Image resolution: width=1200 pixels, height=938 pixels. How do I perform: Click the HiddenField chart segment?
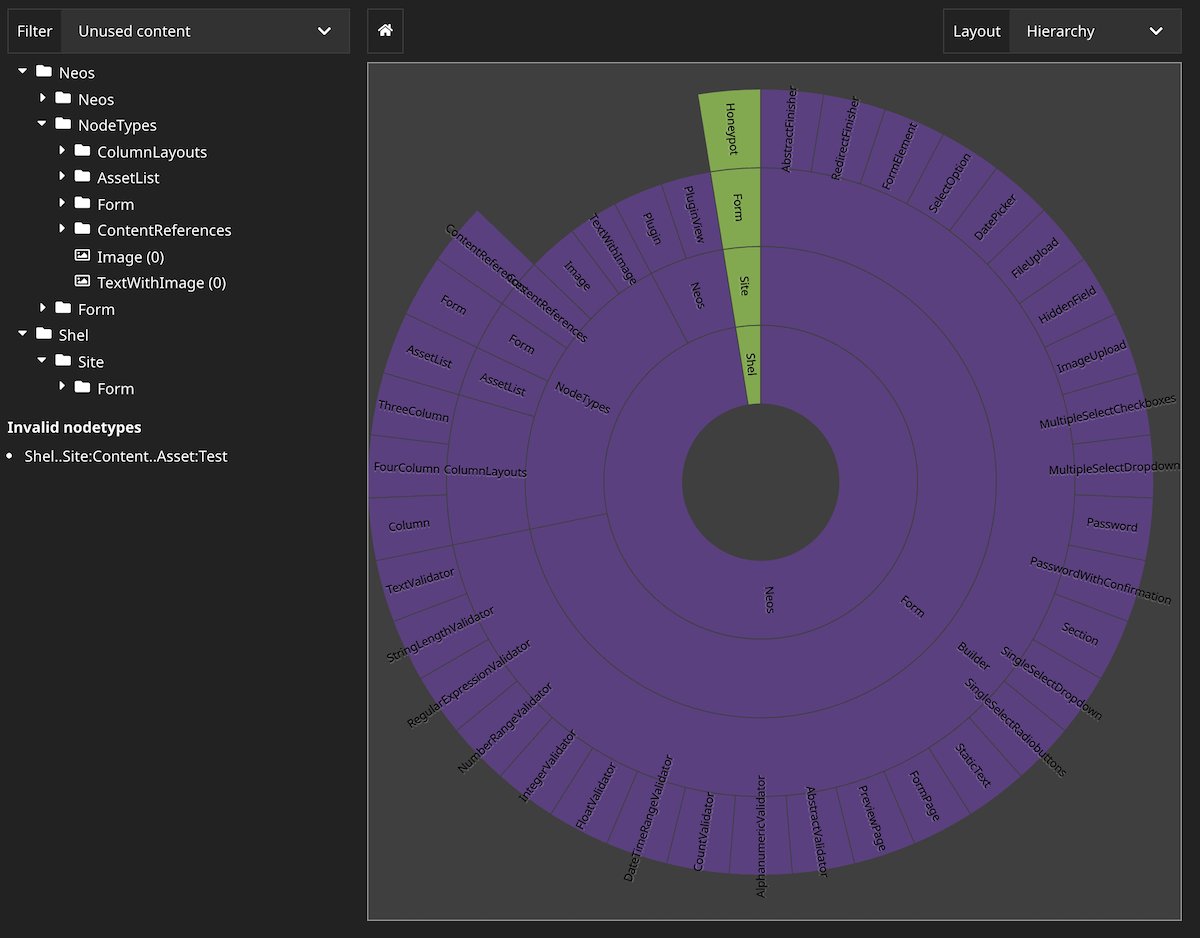pyautogui.click(x=1067, y=305)
